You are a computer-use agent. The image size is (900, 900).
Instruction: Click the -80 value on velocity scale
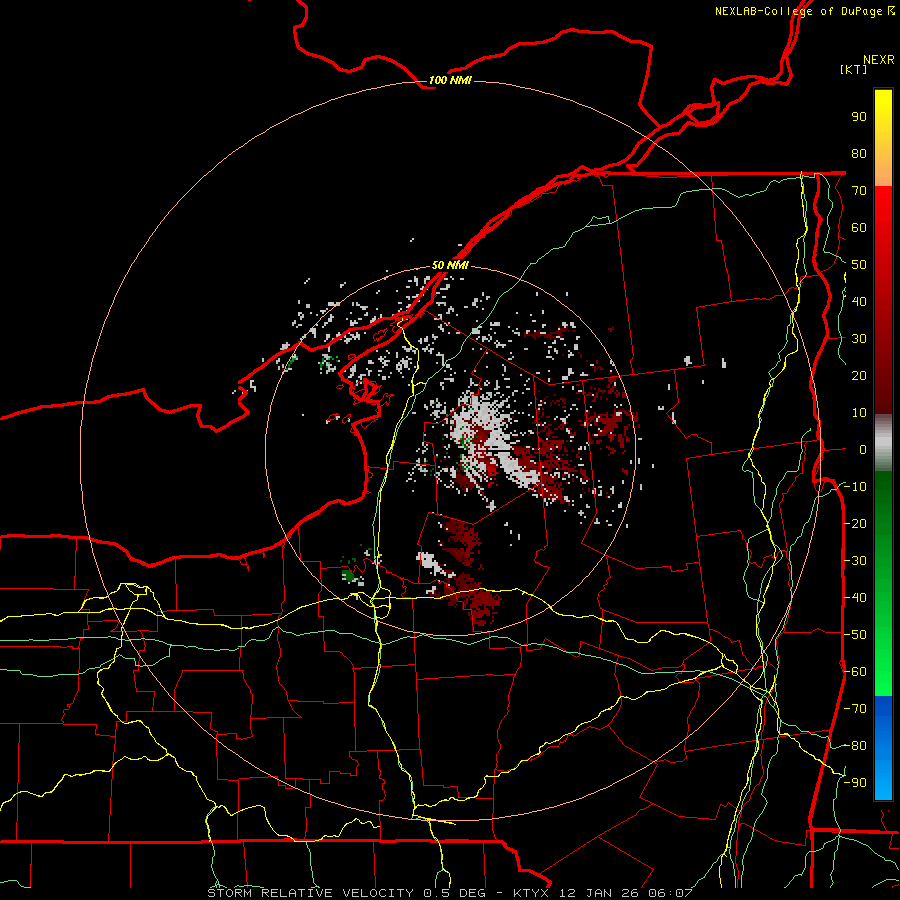[x=855, y=746]
